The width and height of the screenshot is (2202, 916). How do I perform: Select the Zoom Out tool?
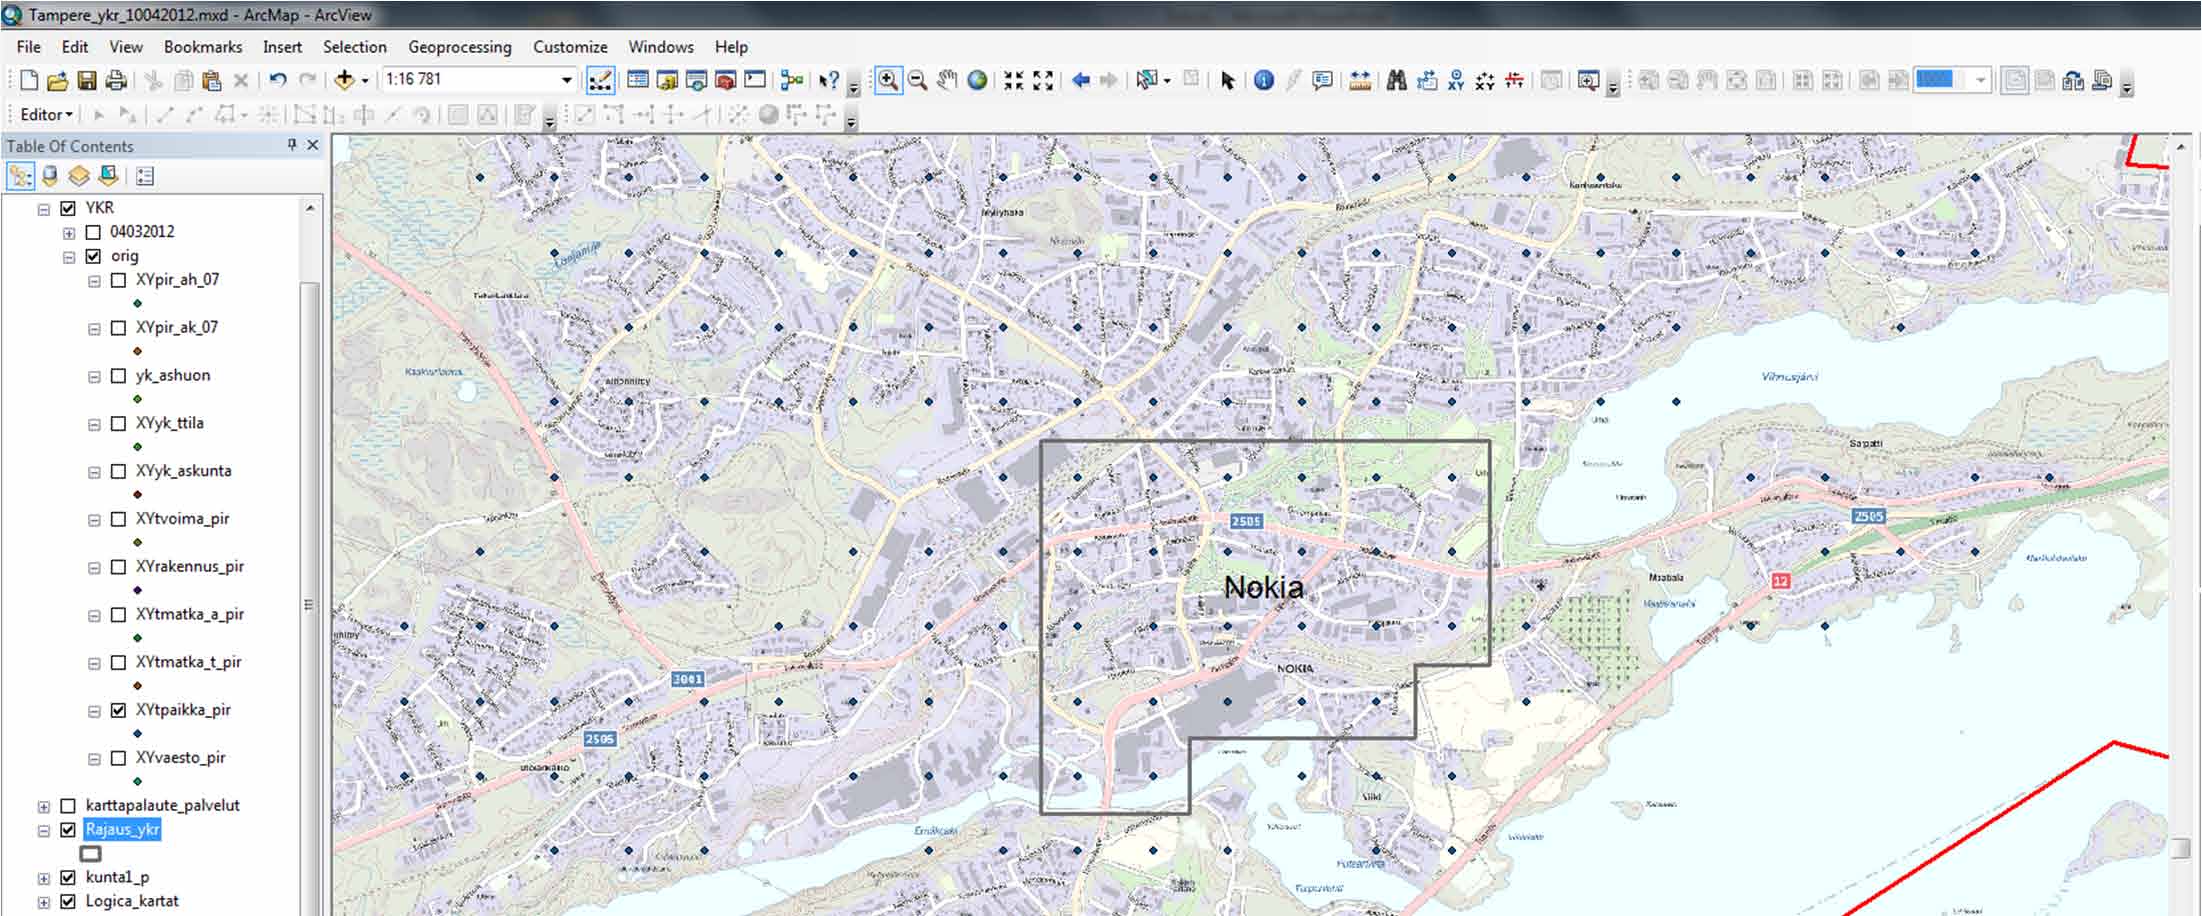pos(917,80)
